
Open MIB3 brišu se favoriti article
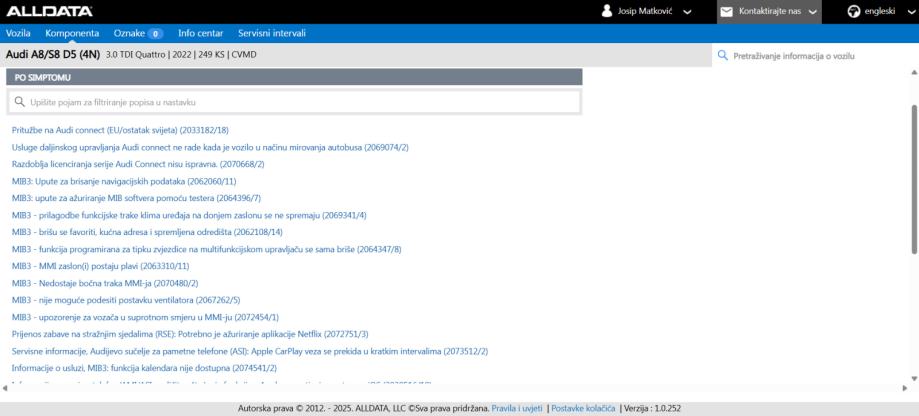tap(147, 232)
